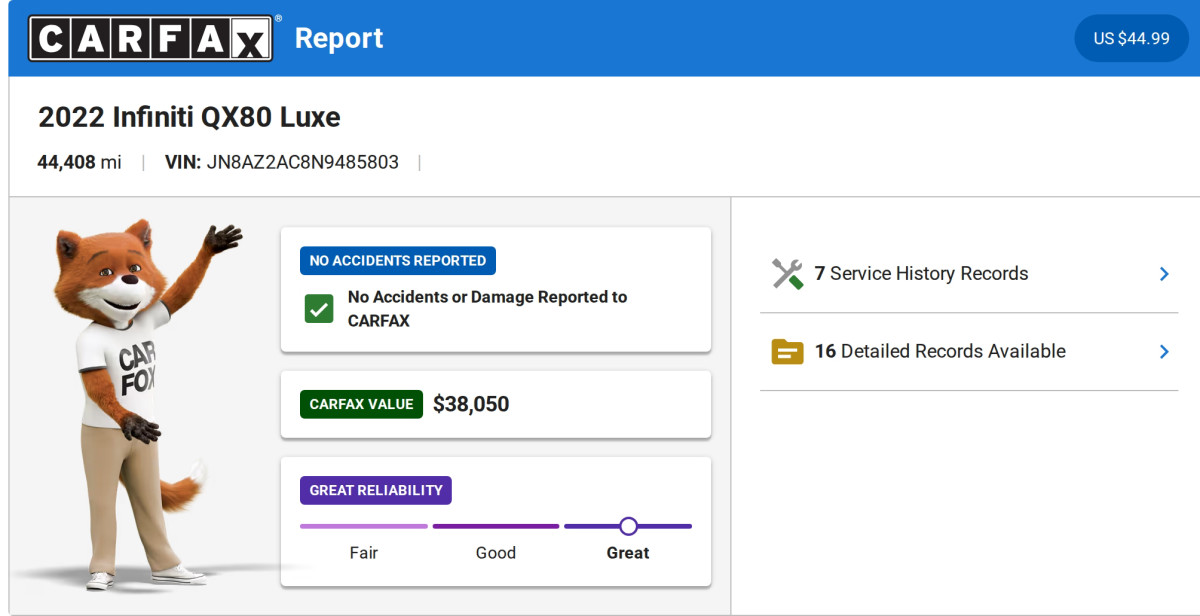Image resolution: width=1200 pixels, height=616 pixels.
Task: Click the green no-accidents checkmark box
Action: click(319, 309)
